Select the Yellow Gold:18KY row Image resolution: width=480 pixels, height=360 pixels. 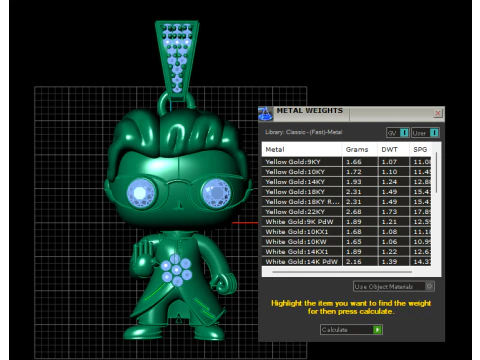tap(346, 192)
